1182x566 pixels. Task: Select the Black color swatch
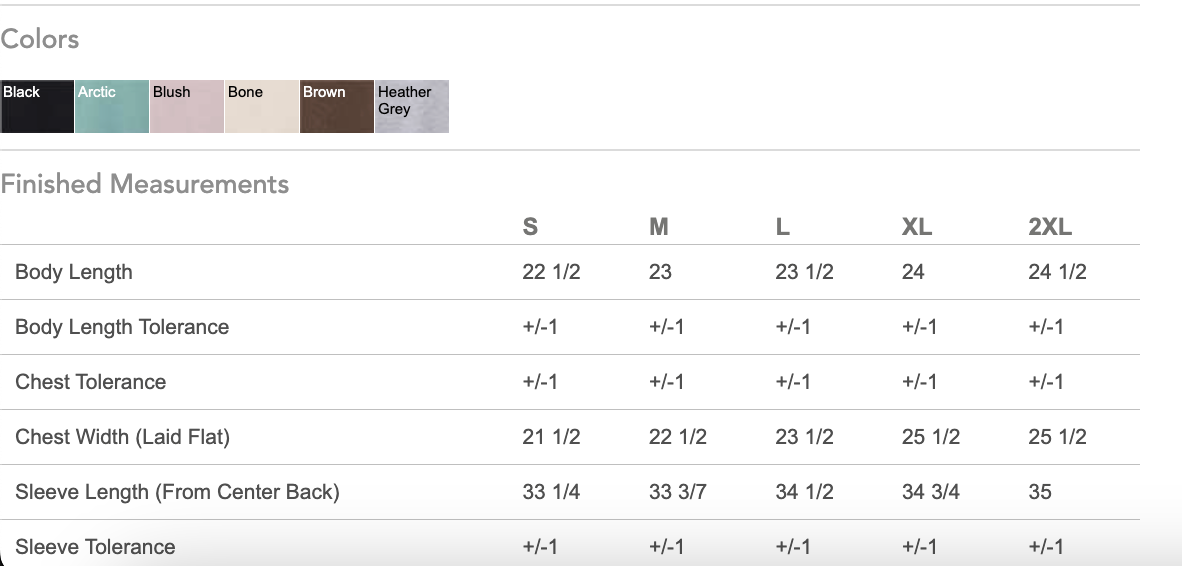(x=37, y=107)
